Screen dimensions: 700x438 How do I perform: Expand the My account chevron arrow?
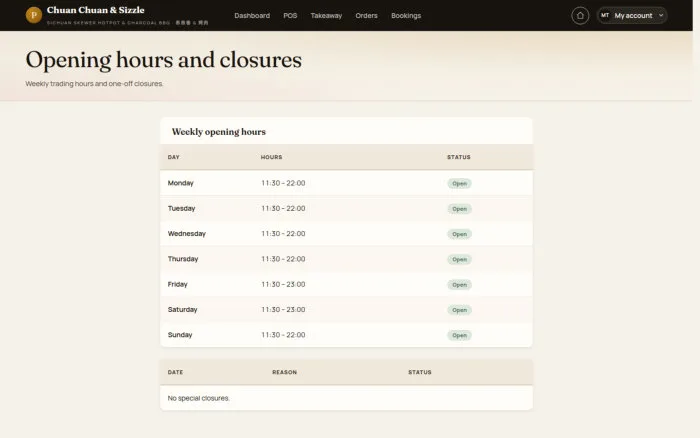pyautogui.click(x=661, y=16)
